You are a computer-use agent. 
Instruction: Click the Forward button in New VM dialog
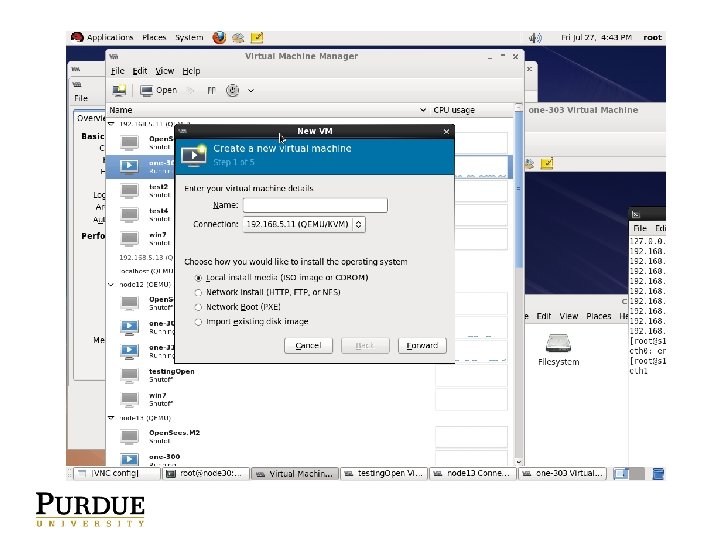pyautogui.click(x=422, y=345)
